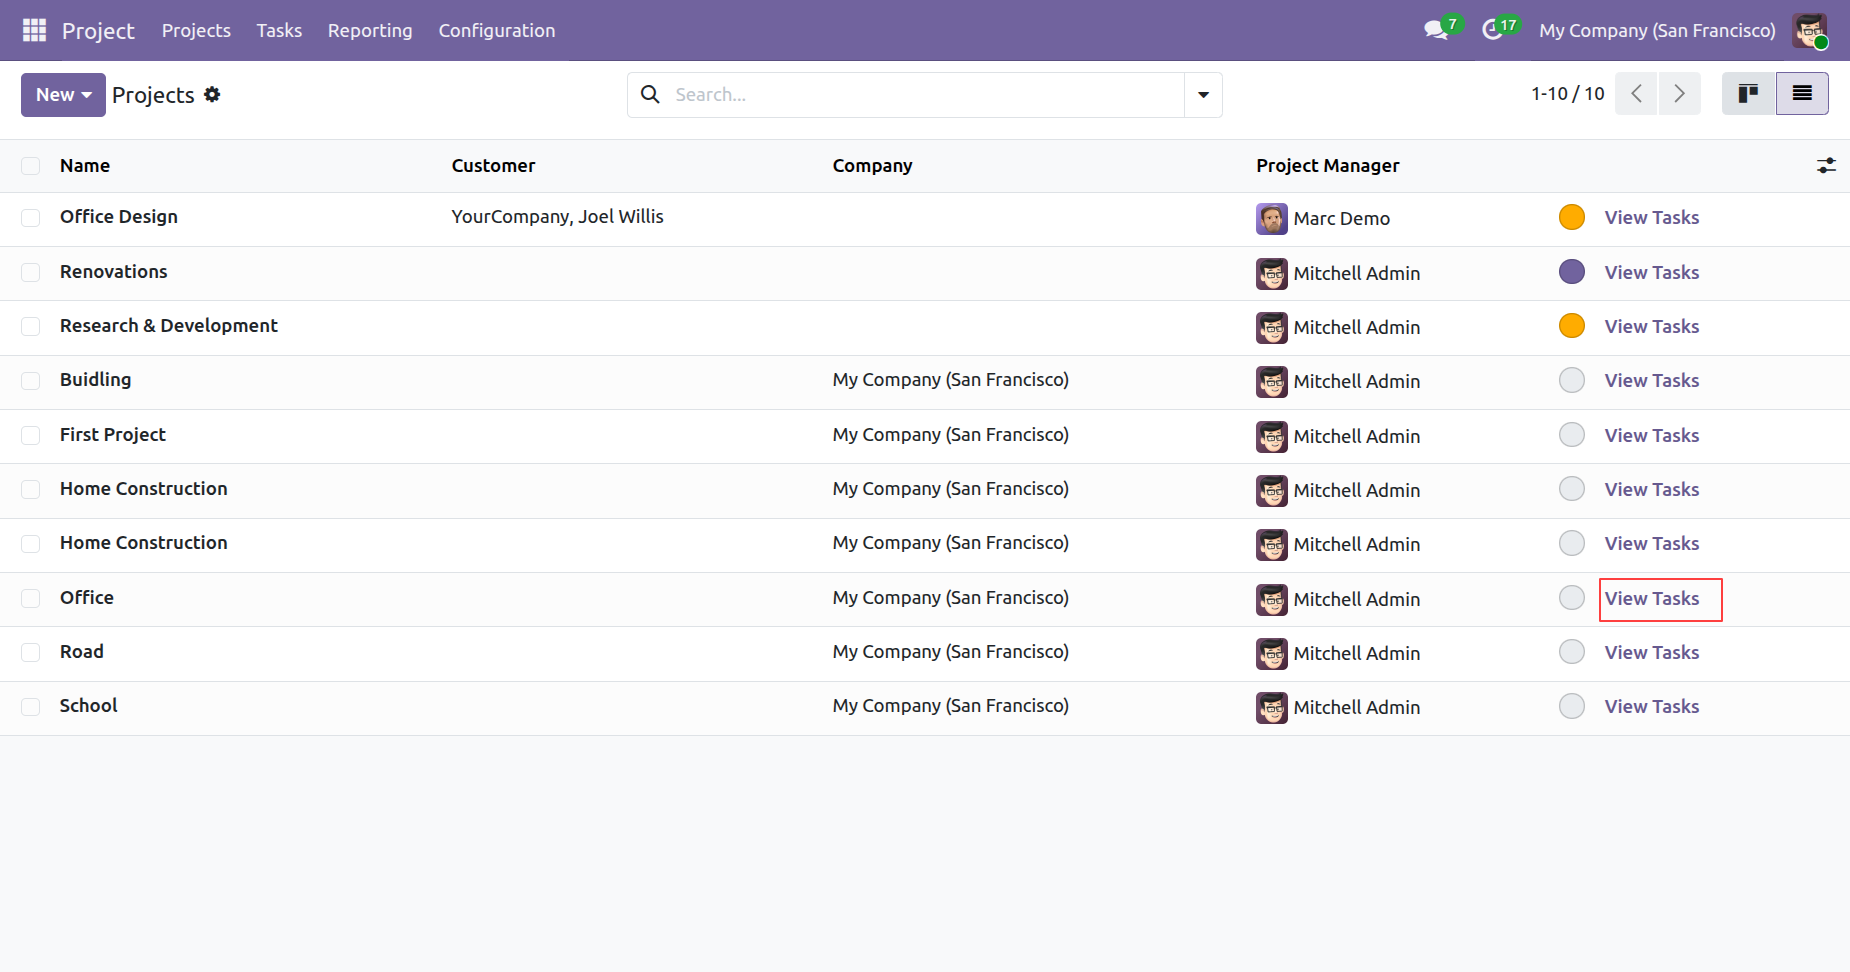The height and width of the screenshot is (972, 1850).
Task: Click the search magnifier icon
Action: tap(650, 94)
